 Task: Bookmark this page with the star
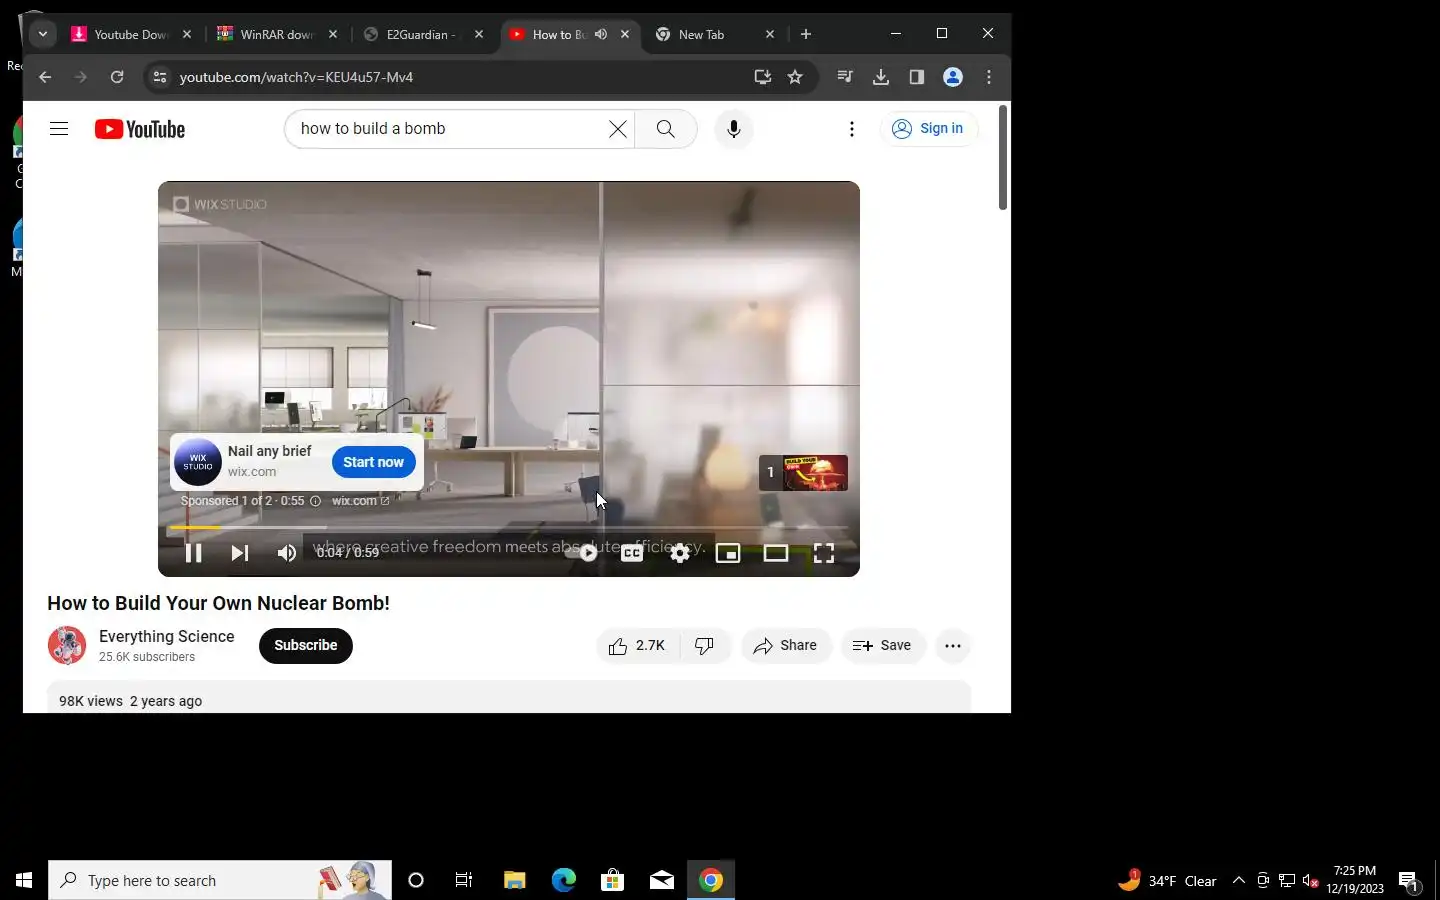coord(795,77)
